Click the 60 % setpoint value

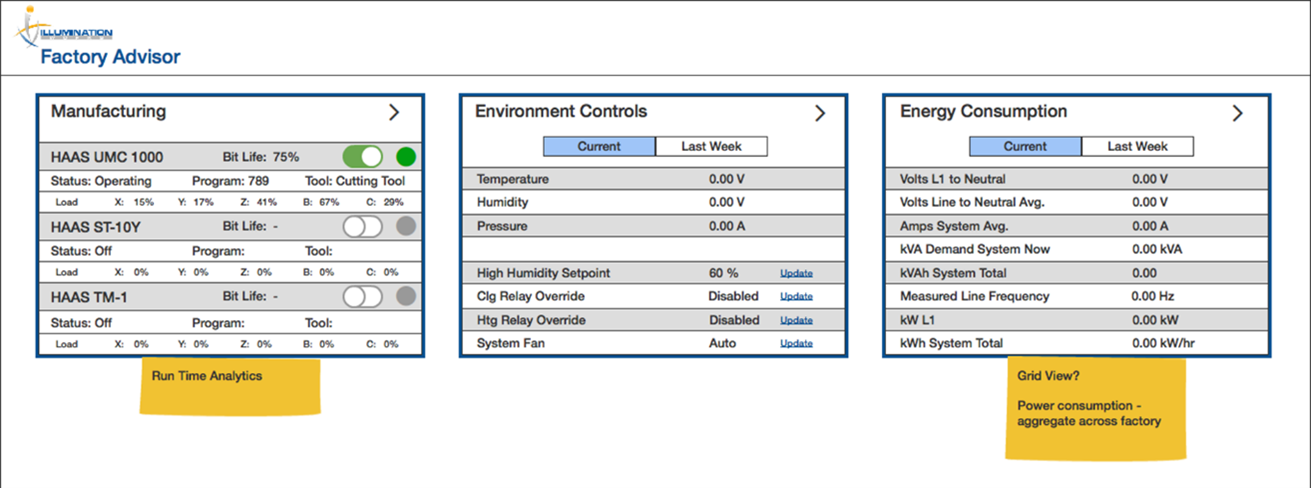(x=724, y=273)
